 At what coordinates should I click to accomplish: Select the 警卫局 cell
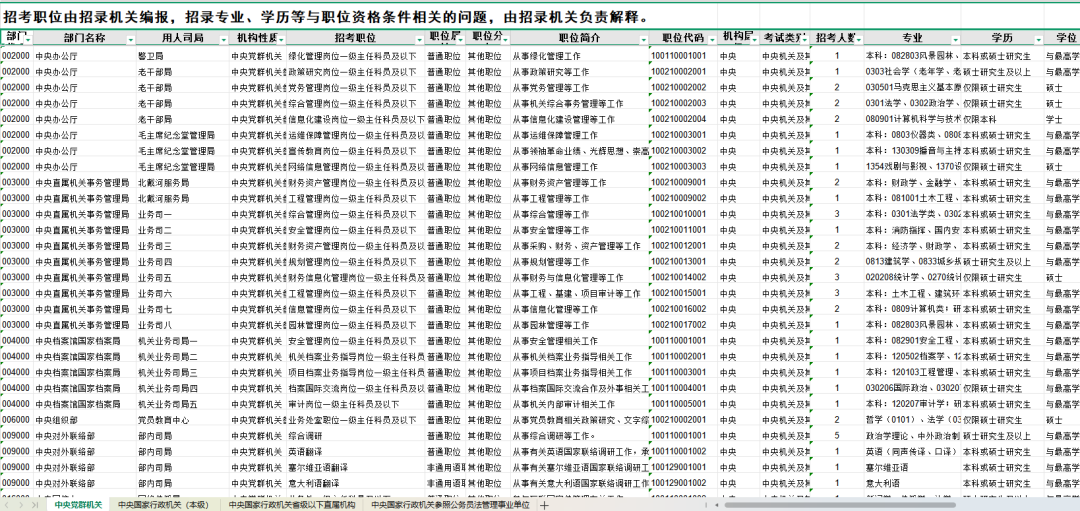coord(182,56)
